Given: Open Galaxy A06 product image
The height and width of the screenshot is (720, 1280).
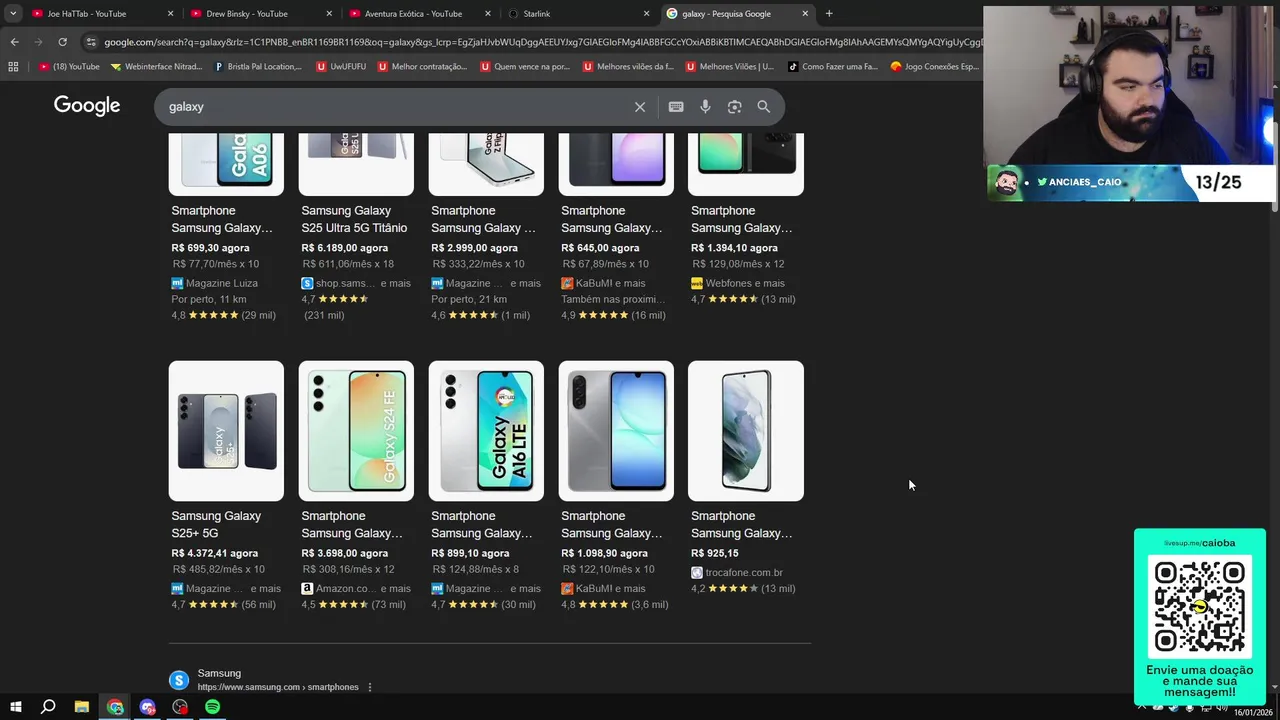Looking at the screenshot, I should (226, 164).
